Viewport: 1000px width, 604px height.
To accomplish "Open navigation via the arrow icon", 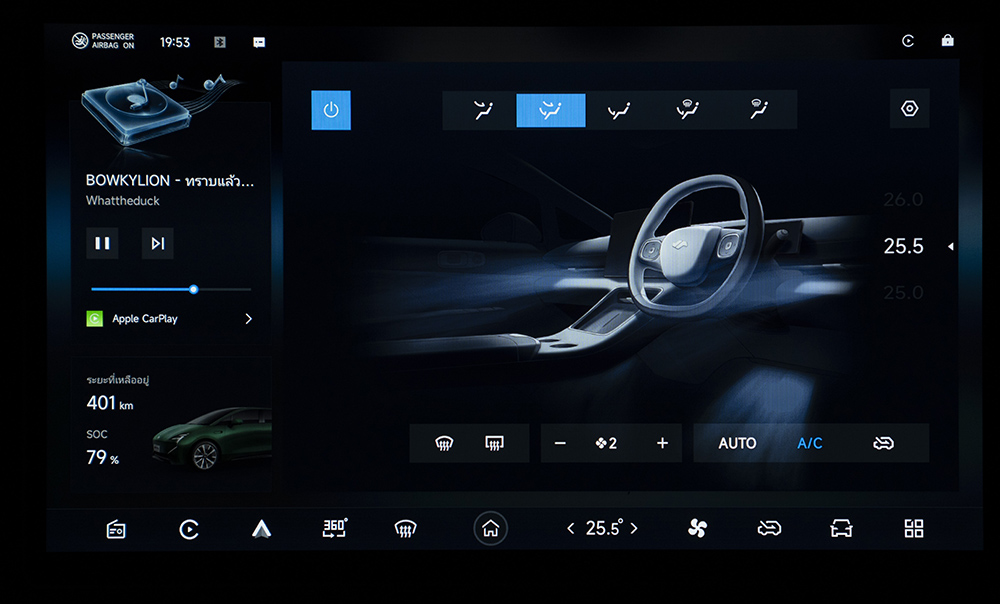I will pos(262,529).
